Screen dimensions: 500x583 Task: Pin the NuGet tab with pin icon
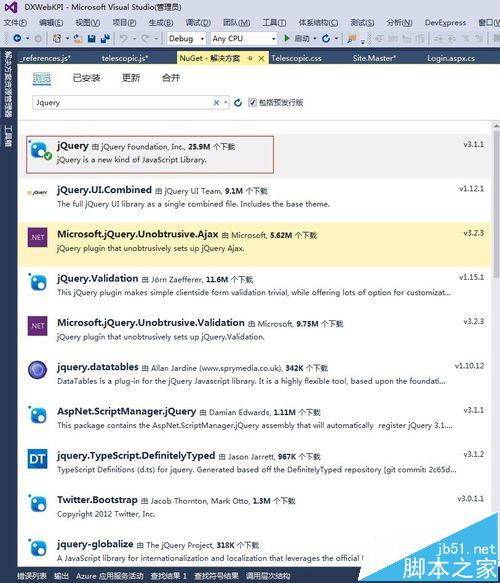(250, 58)
